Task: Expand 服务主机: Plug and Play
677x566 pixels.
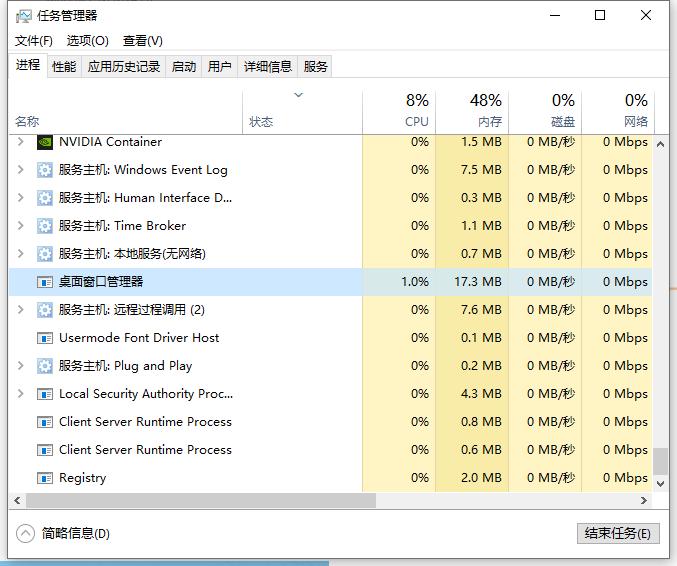Action: point(20,366)
